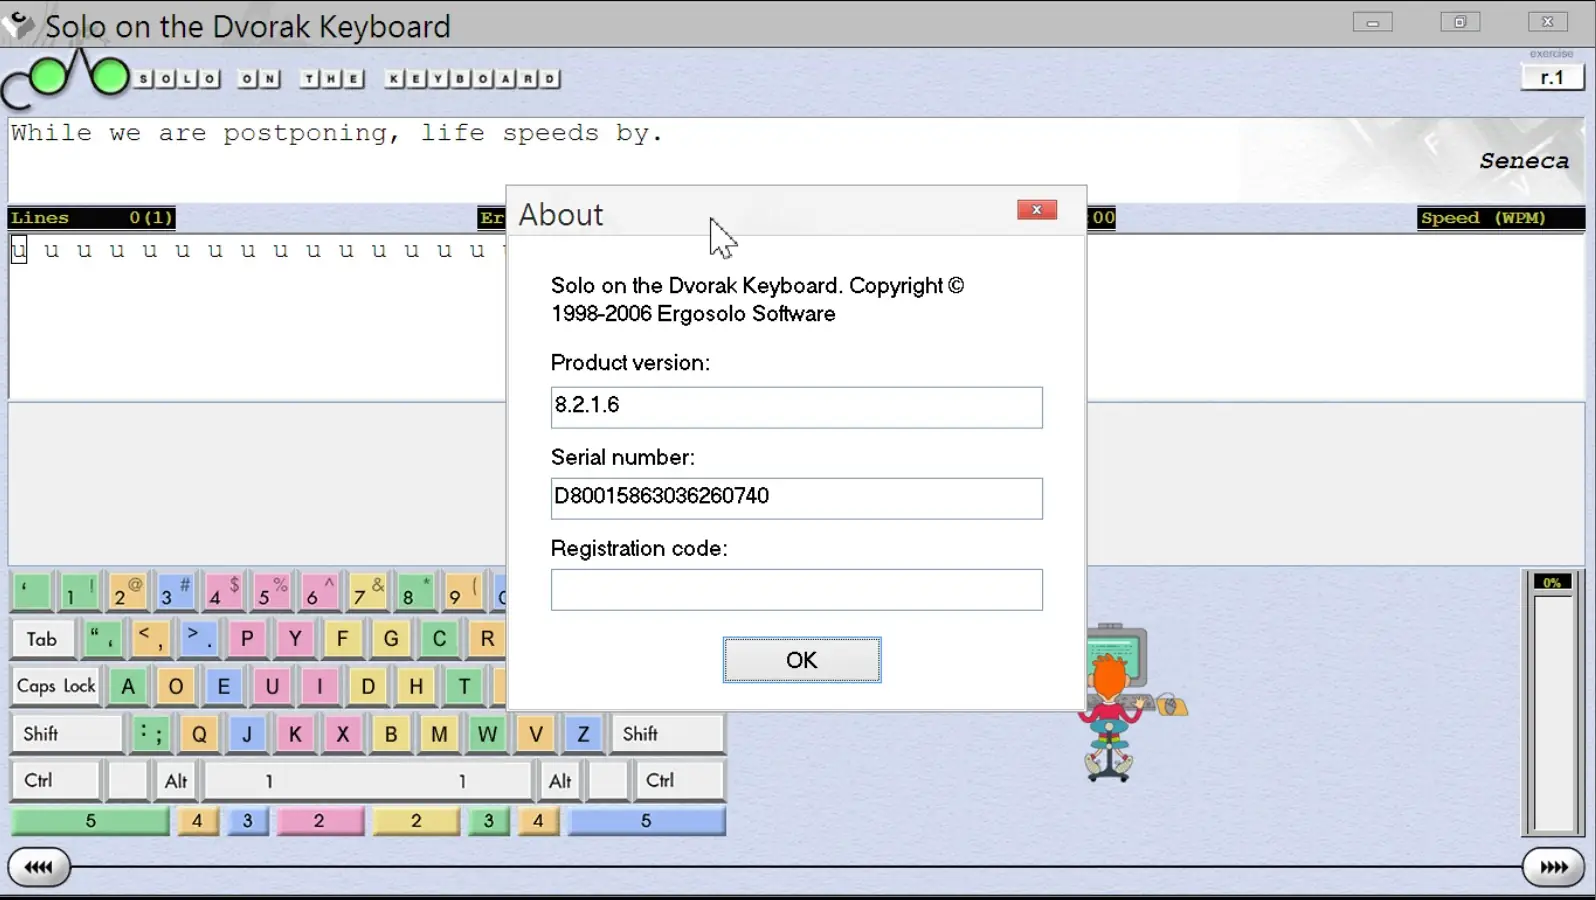Click the 9 ( number key

(463, 592)
